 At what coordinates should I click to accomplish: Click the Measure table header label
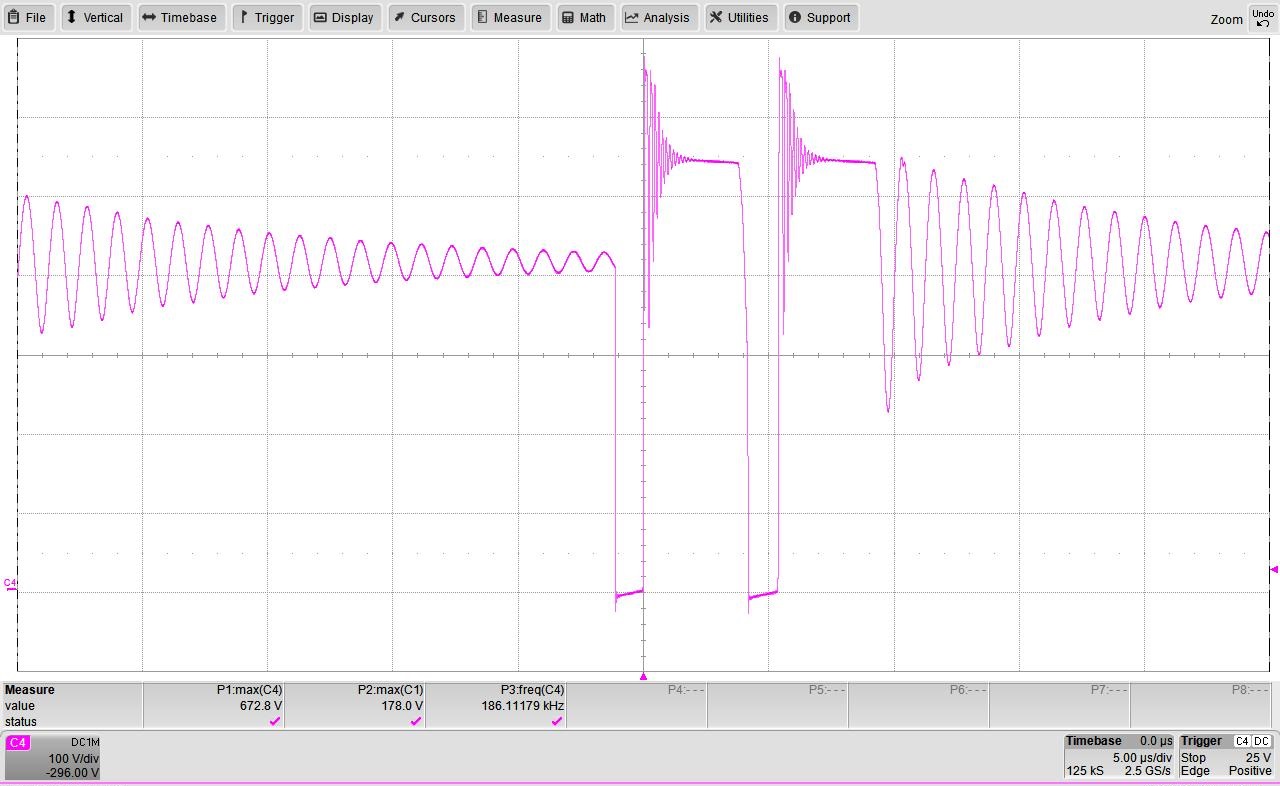click(29, 690)
